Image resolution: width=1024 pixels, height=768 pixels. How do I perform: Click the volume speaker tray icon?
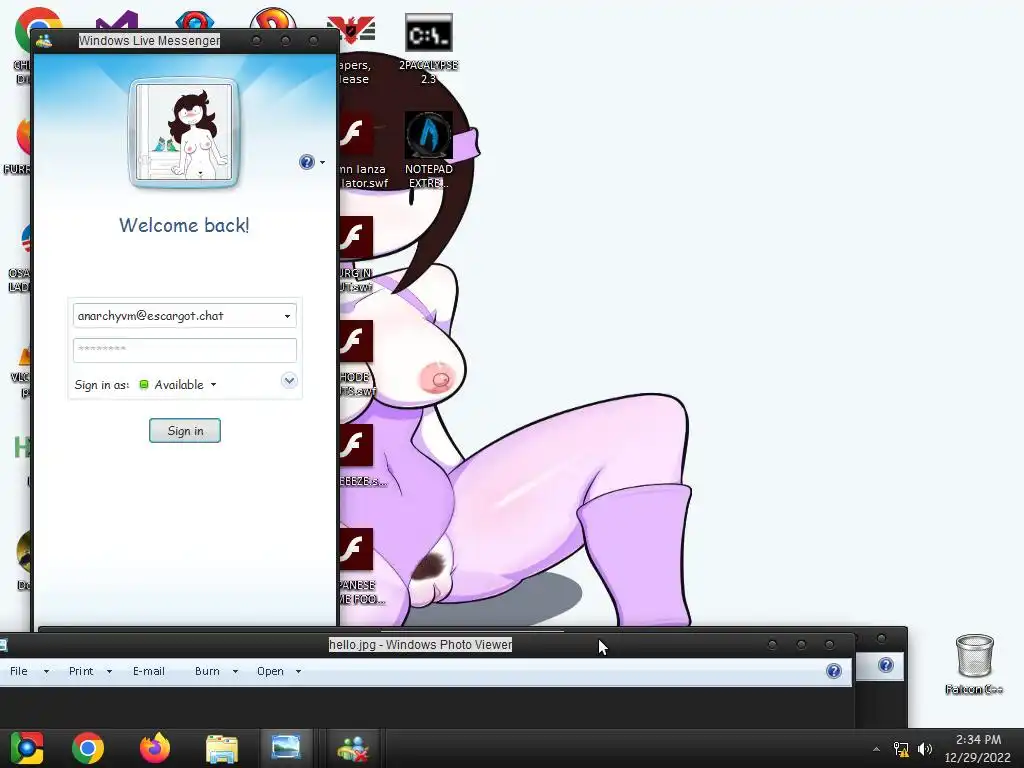tap(925, 749)
